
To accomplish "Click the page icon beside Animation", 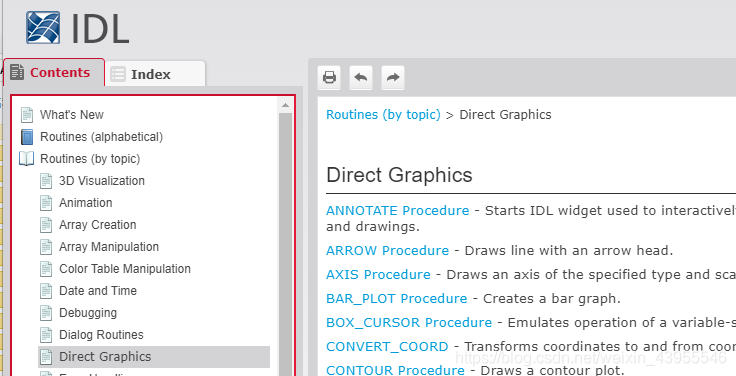I will 46,203.
